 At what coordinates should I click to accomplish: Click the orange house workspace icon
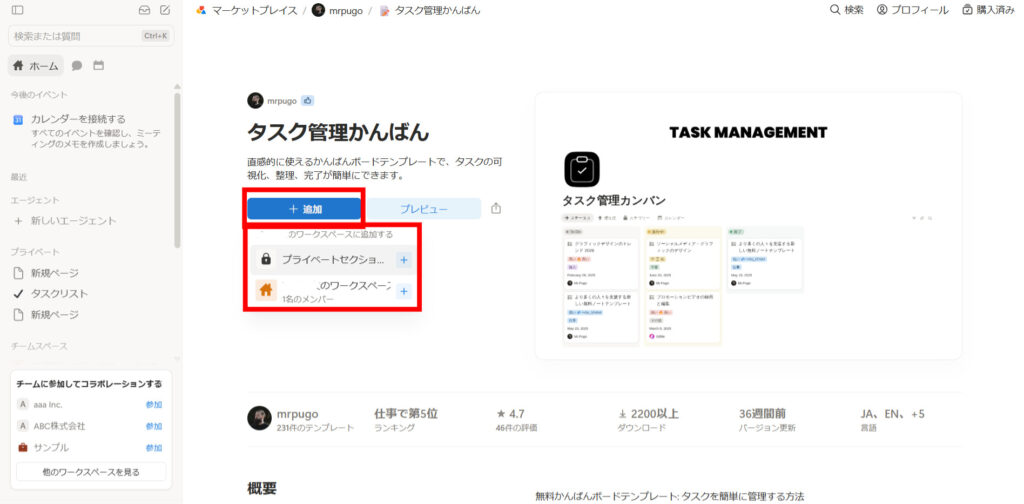266,291
